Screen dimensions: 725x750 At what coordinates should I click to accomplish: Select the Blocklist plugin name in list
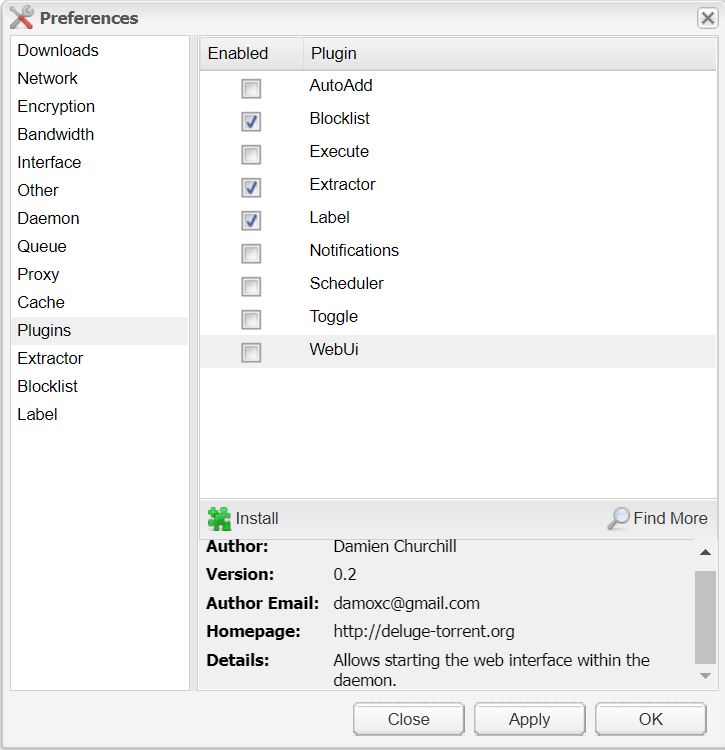tap(340, 119)
